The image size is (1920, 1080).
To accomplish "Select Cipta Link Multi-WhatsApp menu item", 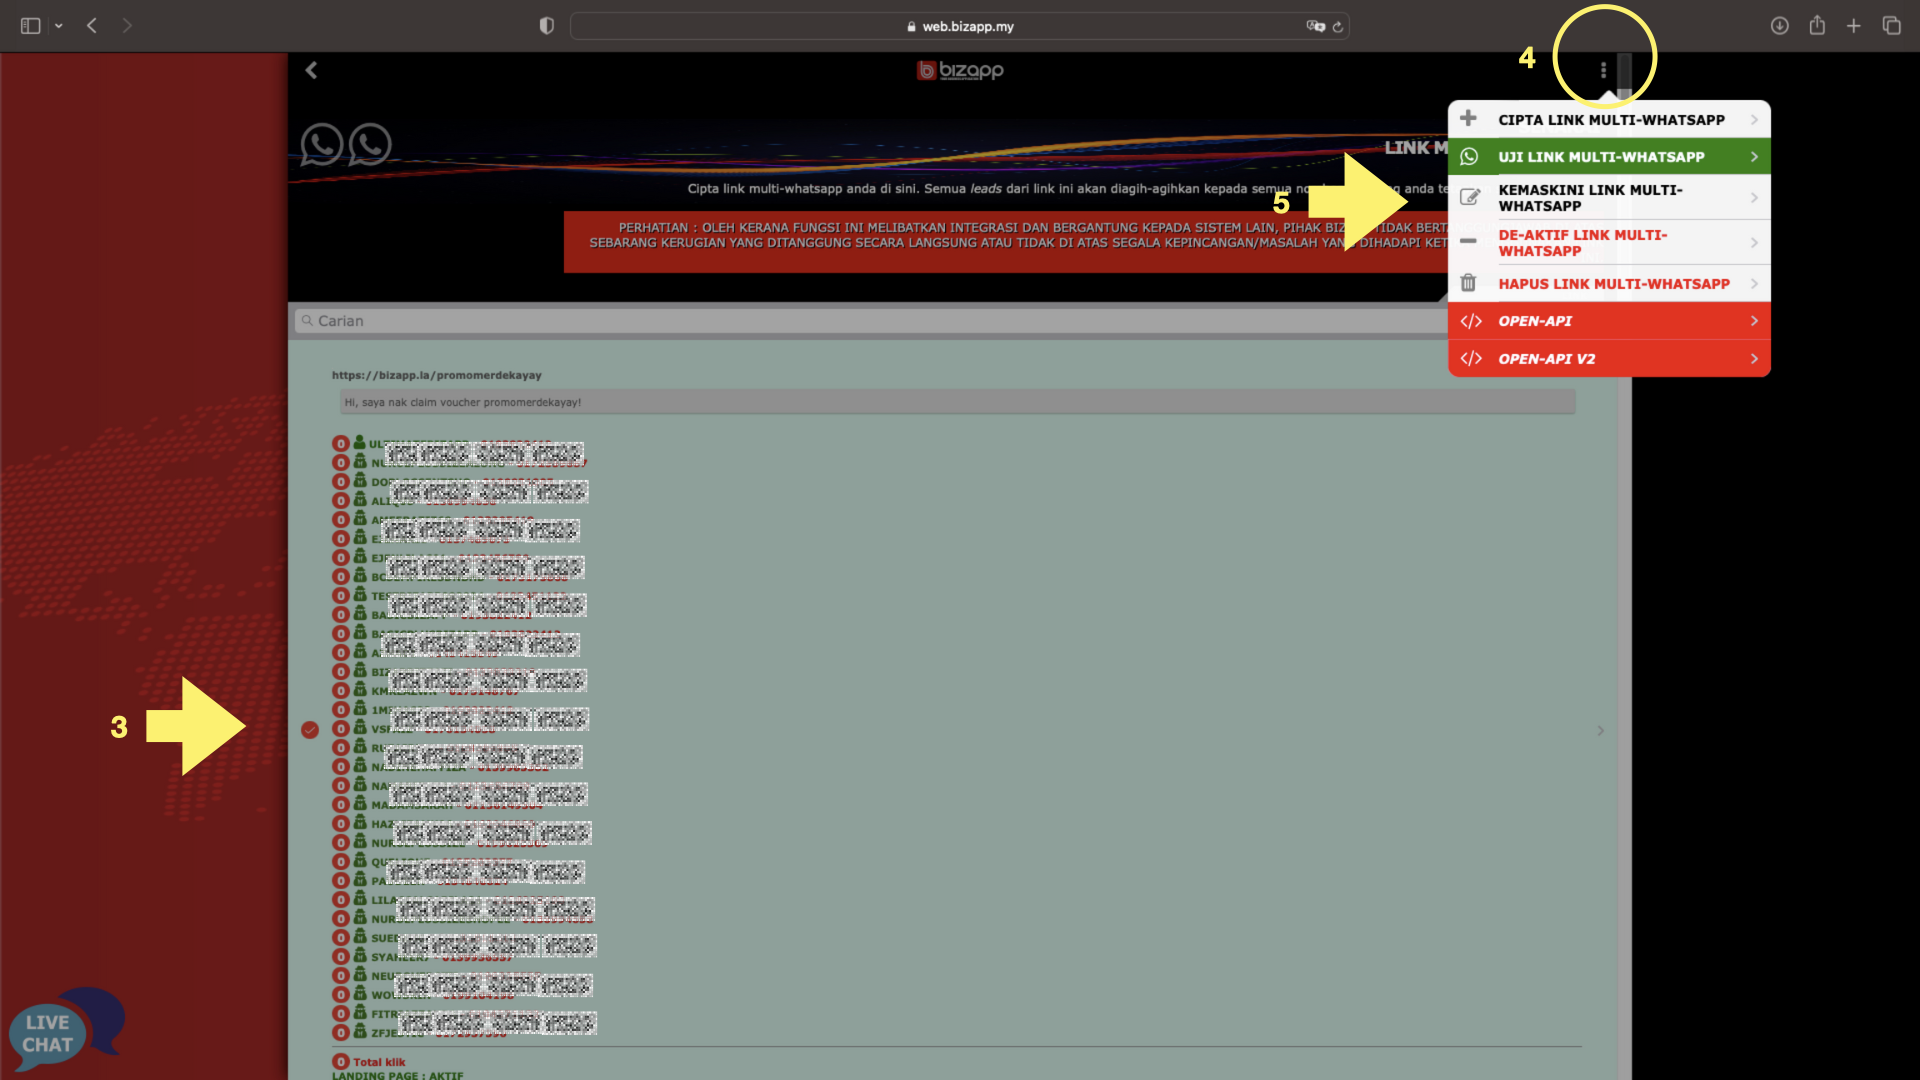I will tap(1609, 119).
